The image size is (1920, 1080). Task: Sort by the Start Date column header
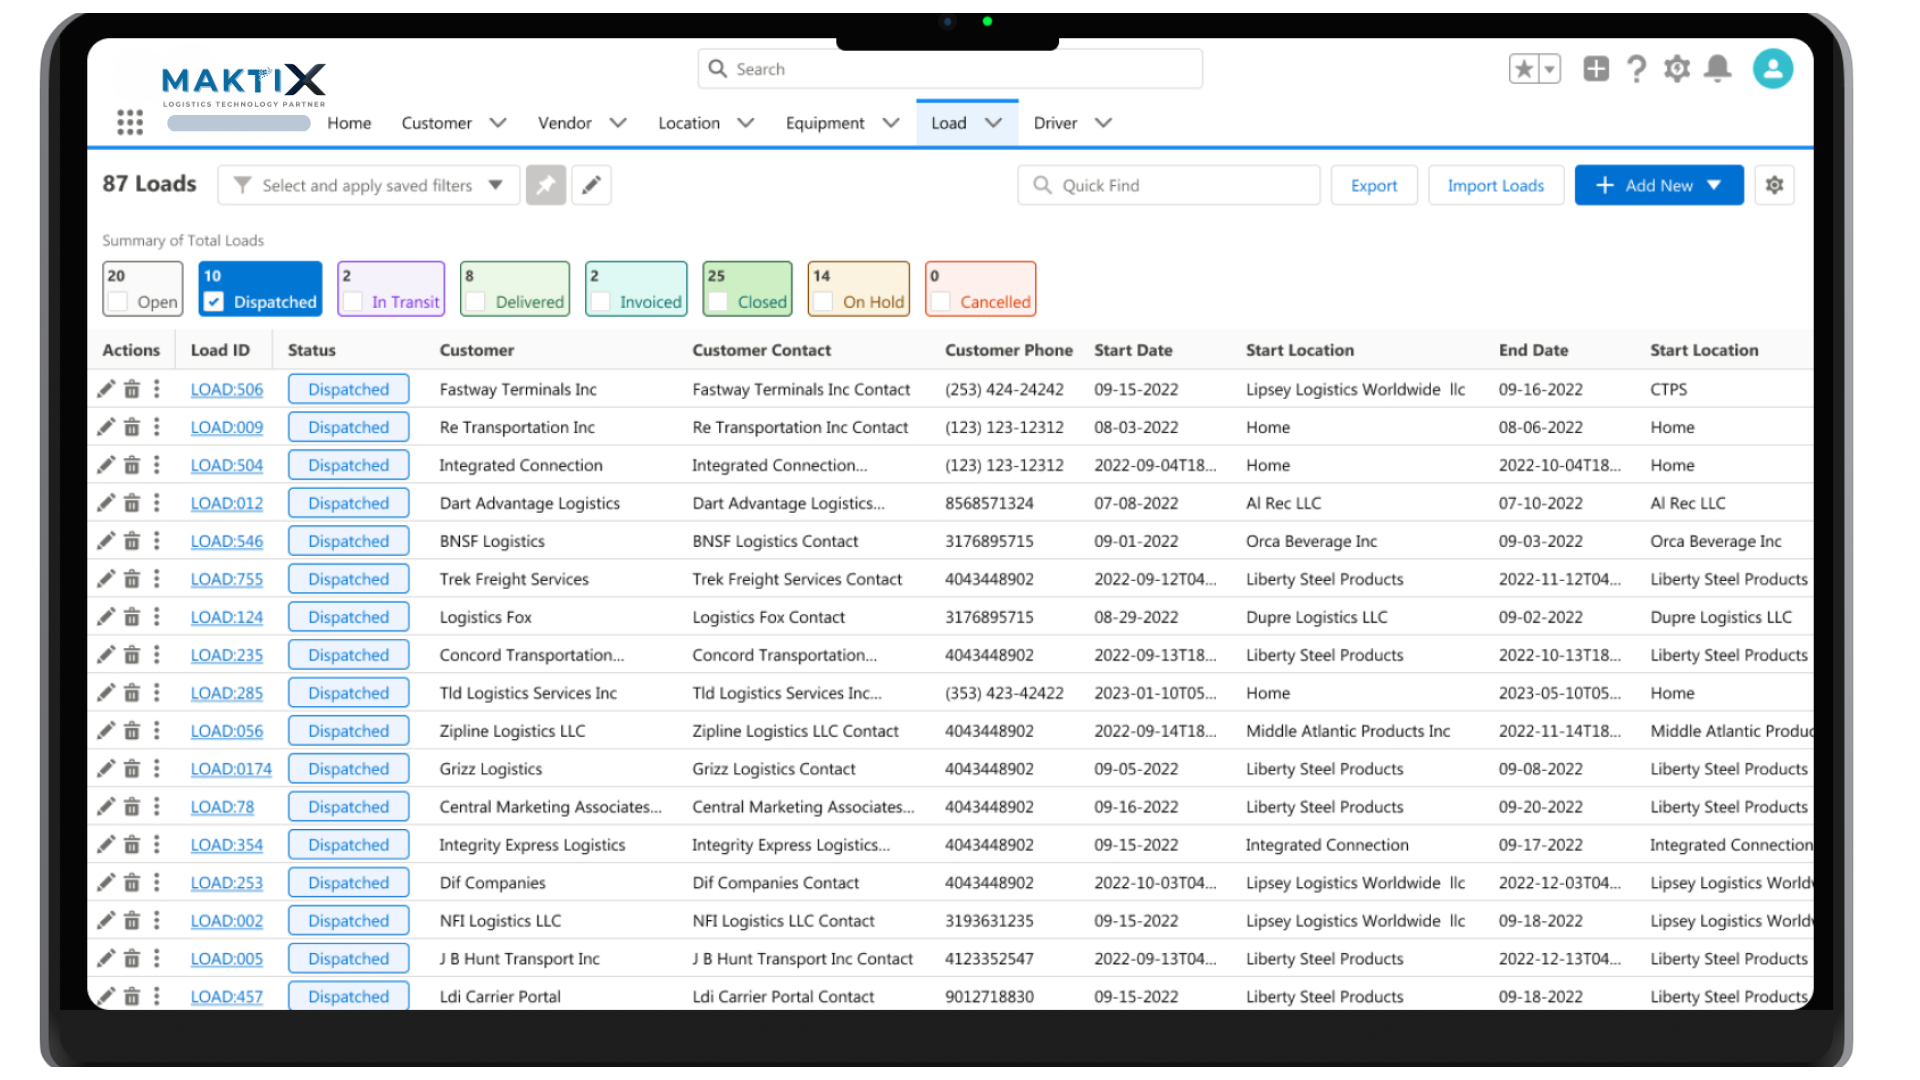1133,350
